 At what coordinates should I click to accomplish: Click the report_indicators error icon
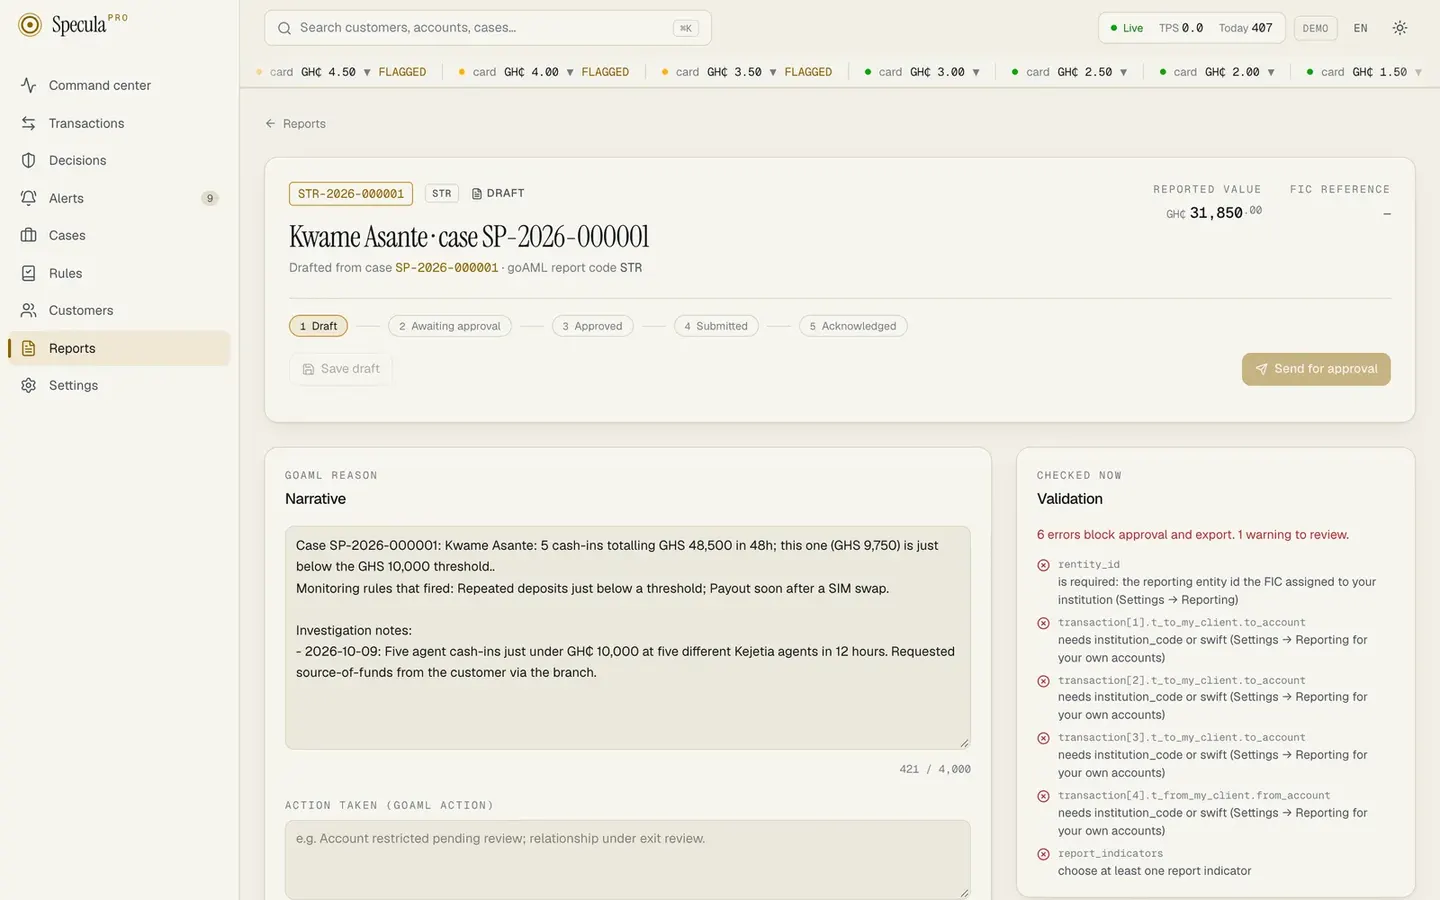point(1043,854)
